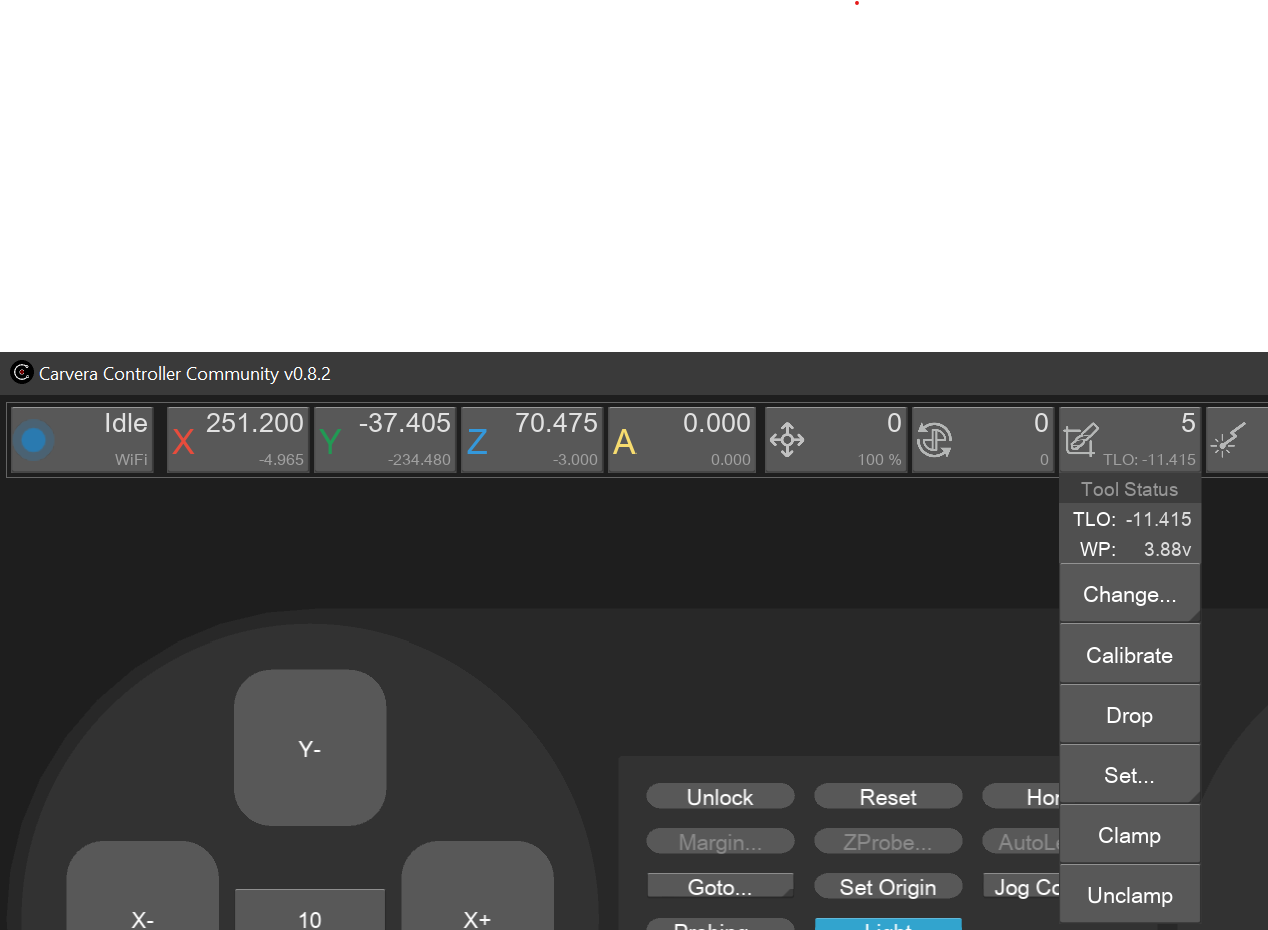This screenshot has width=1268, height=930.
Task: Toggle the blue Light button
Action: [888, 925]
